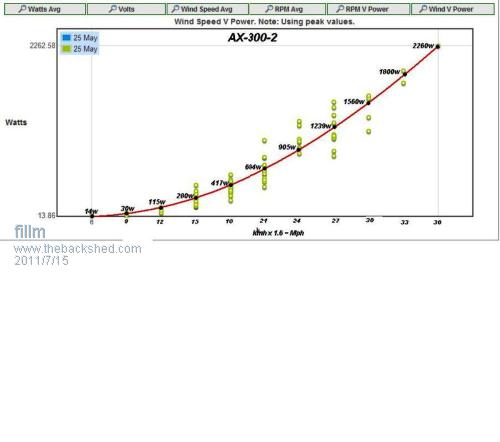The height and width of the screenshot is (442, 500).
Task: Select the 2260w data point on curve
Action: [x=438, y=47]
